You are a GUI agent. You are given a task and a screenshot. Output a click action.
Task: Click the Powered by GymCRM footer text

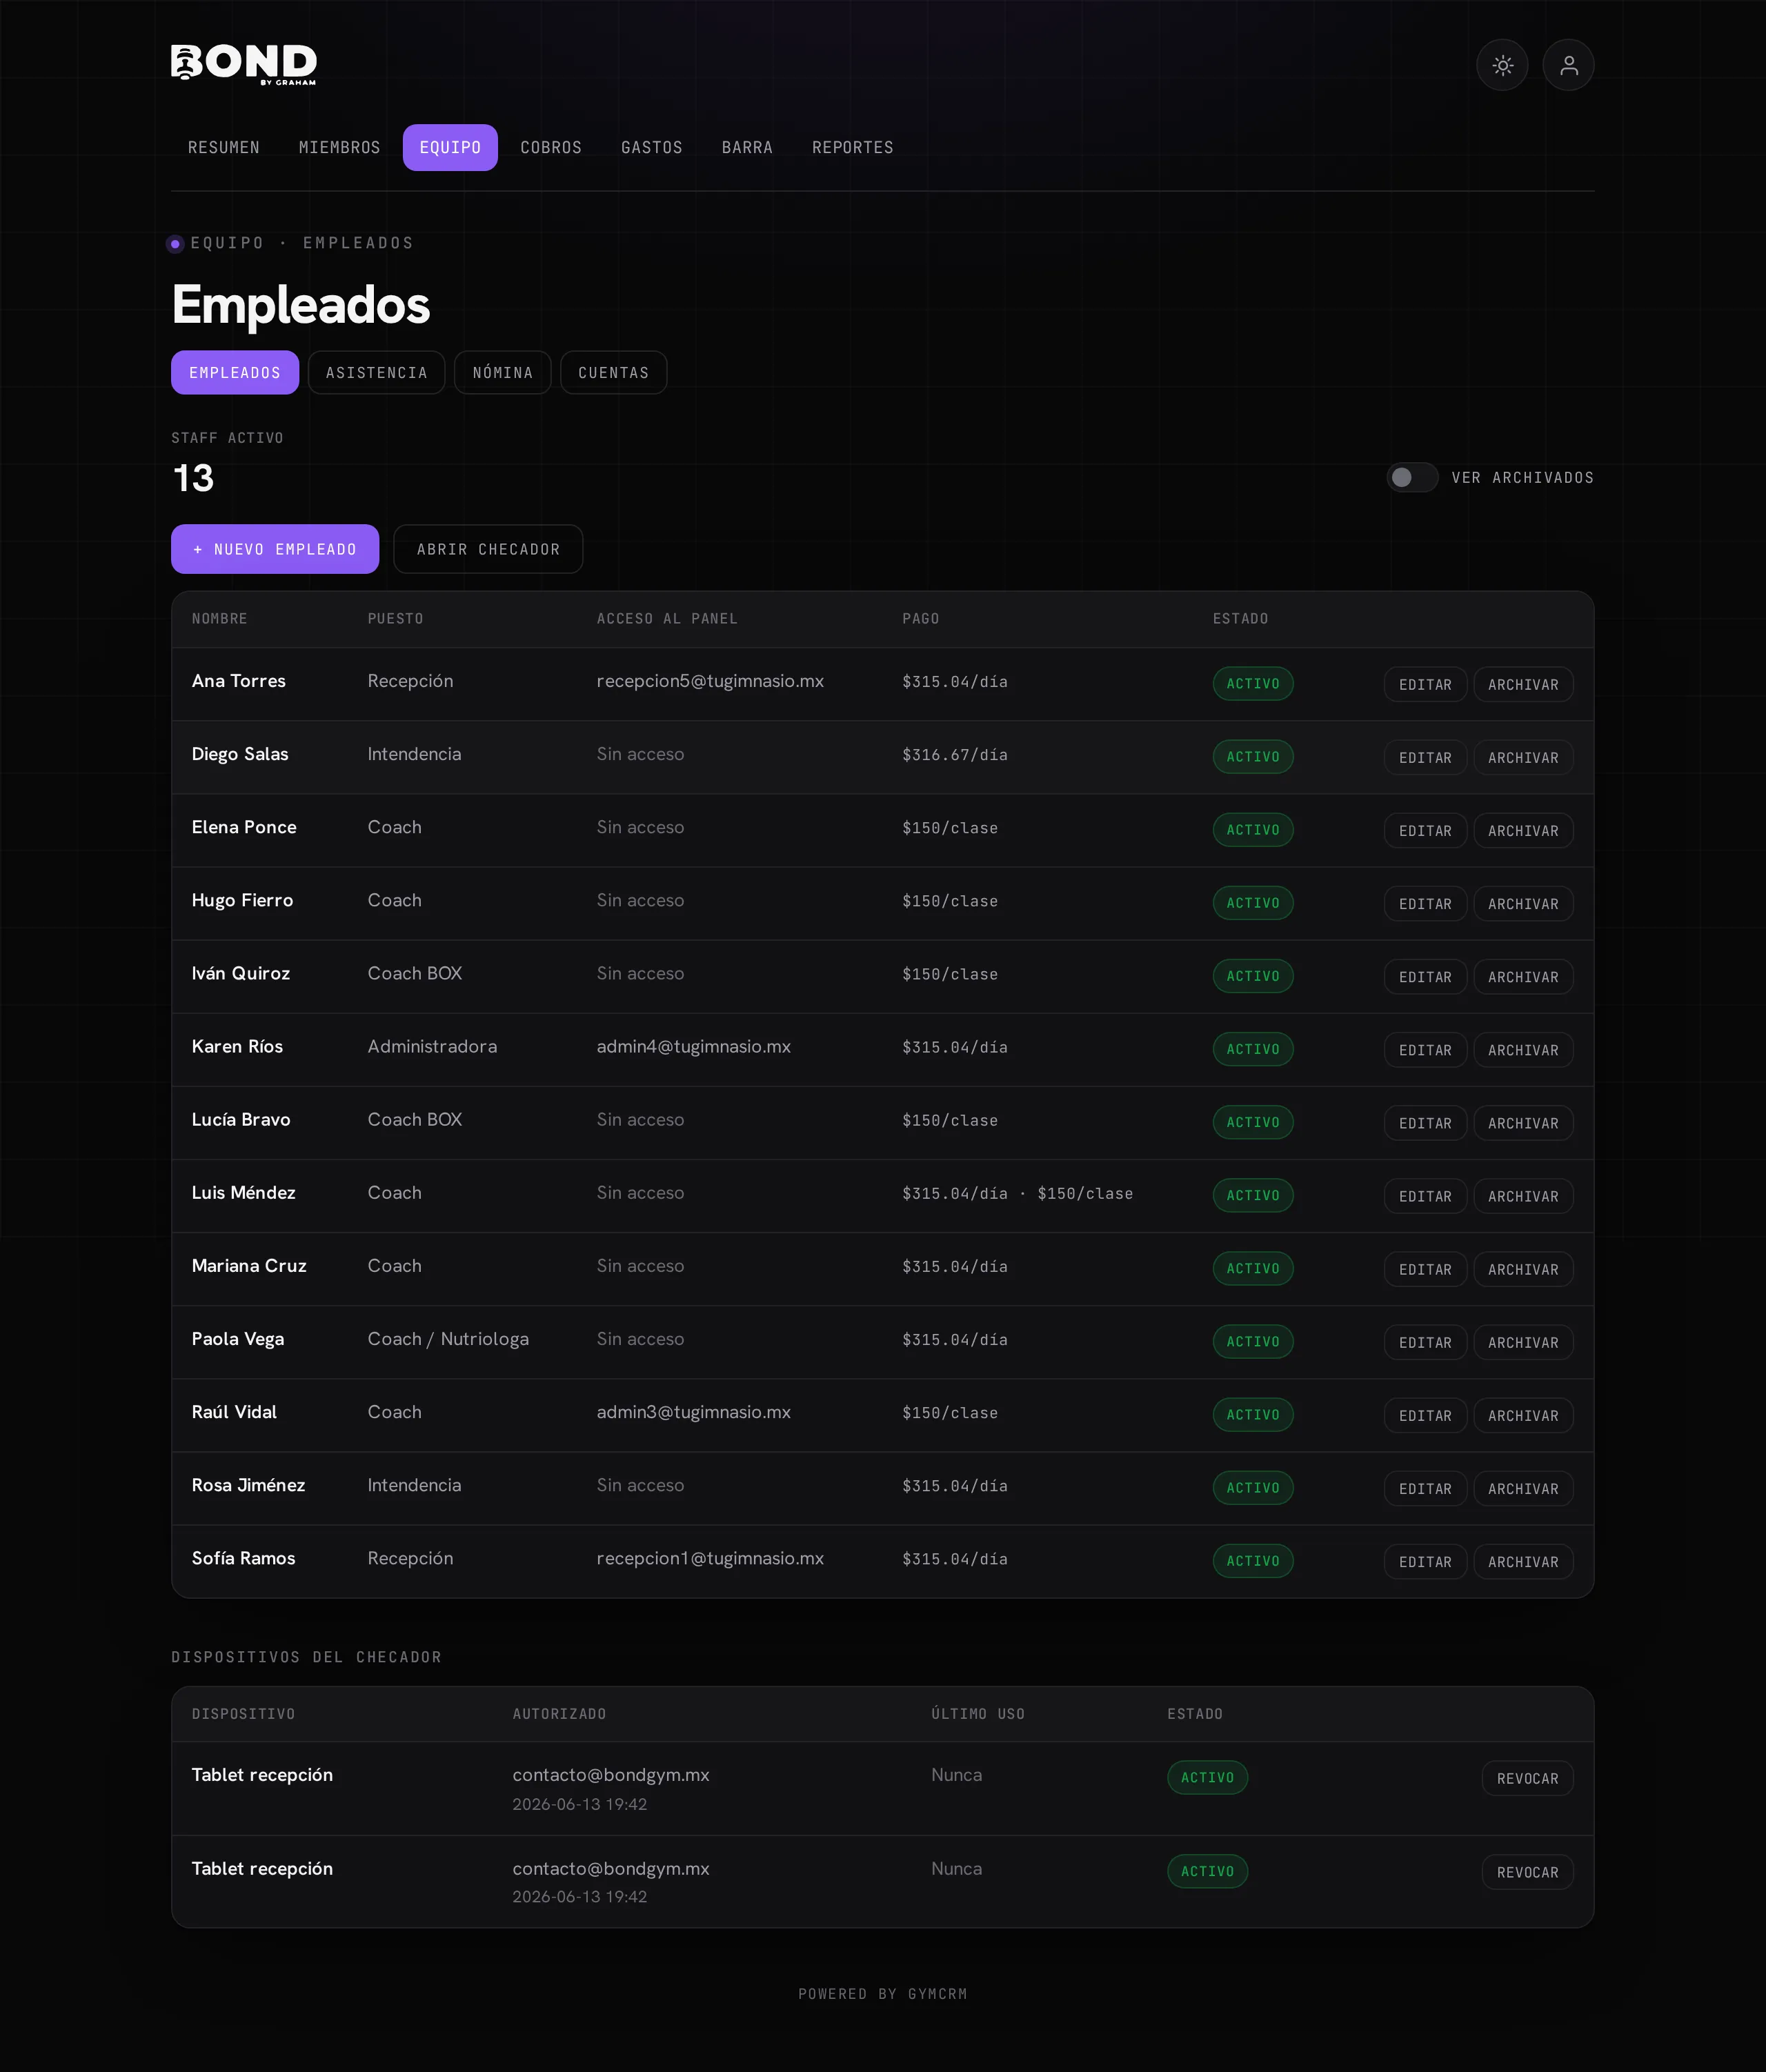882,1993
